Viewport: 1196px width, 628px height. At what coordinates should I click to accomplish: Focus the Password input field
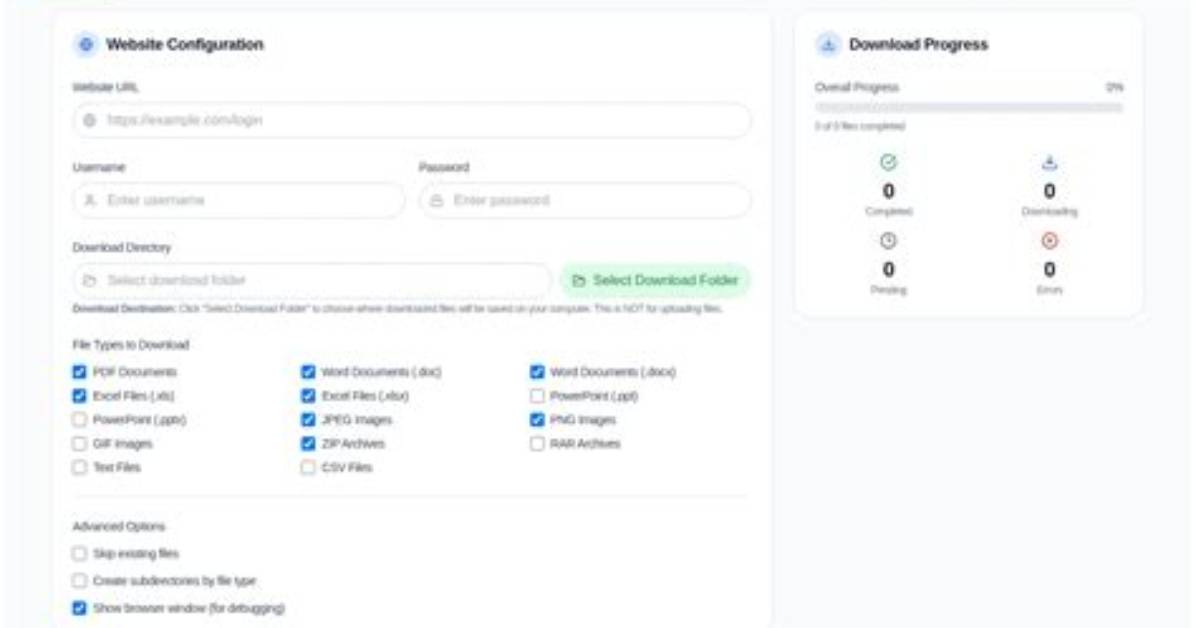coord(585,200)
